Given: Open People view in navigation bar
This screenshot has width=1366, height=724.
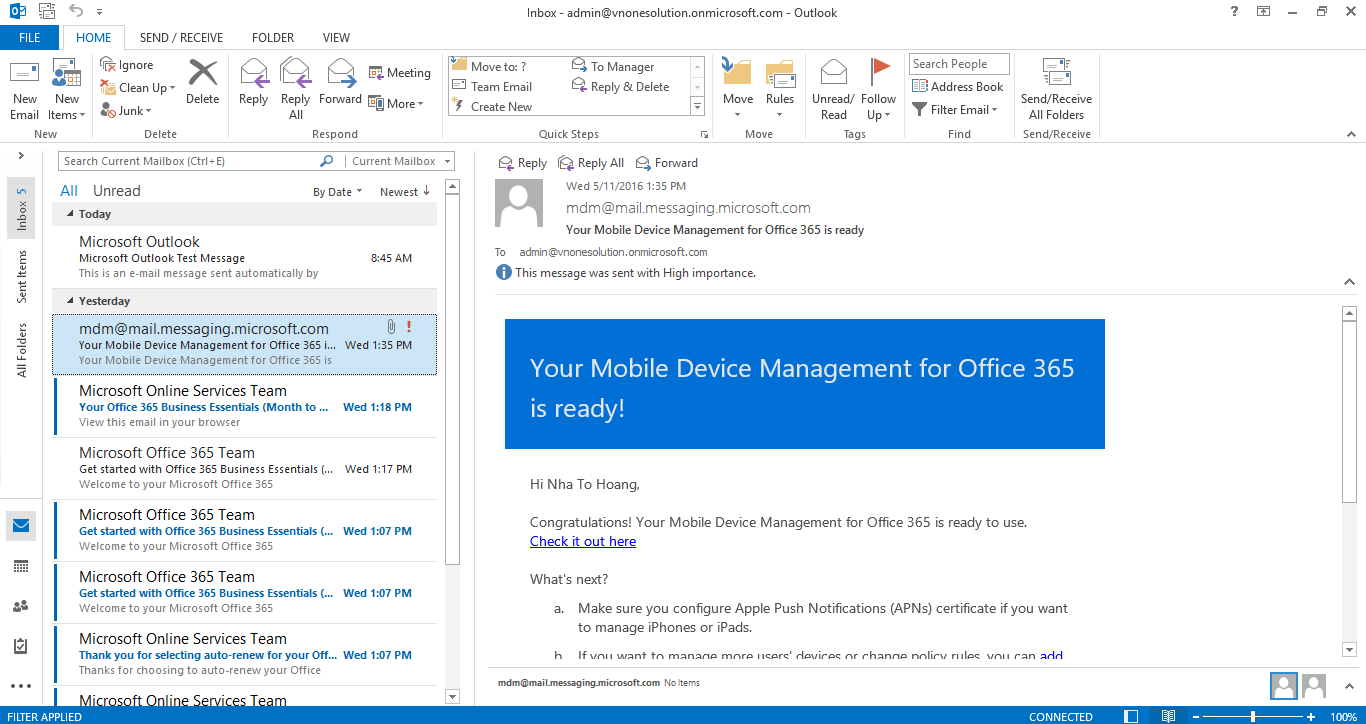Looking at the screenshot, I should (21, 606).
